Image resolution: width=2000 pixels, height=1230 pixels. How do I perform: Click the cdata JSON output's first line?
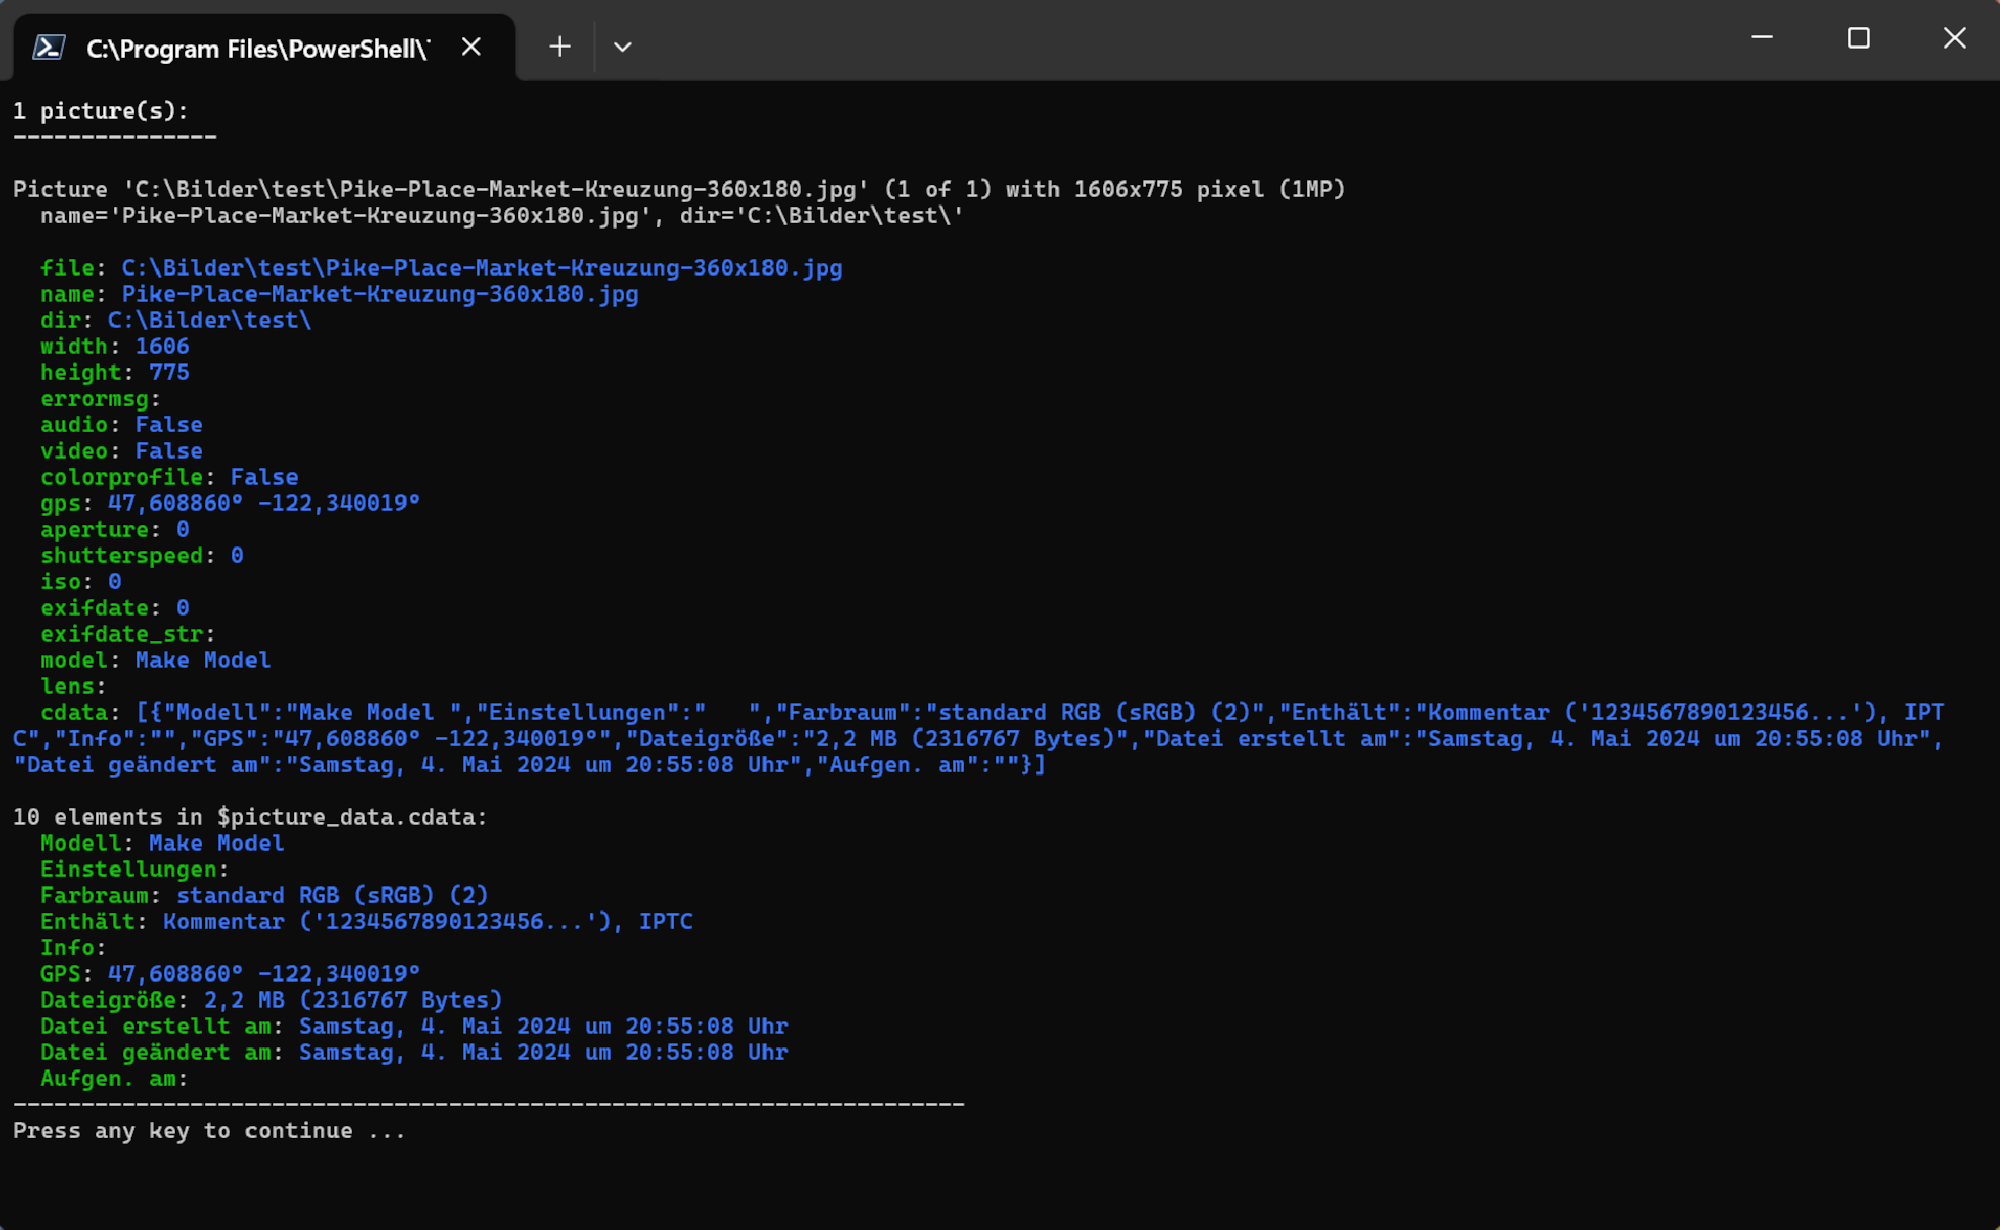tap(1040, 712)
